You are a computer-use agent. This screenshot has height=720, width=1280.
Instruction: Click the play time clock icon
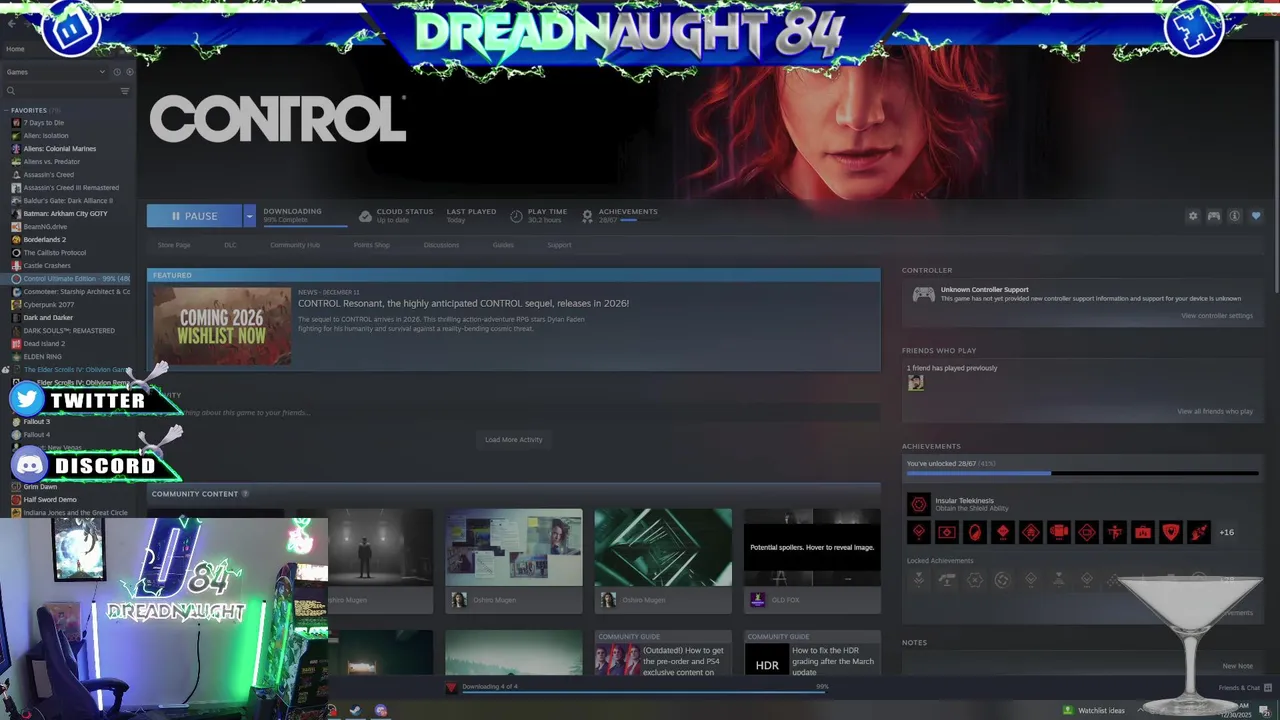point(516,216)
